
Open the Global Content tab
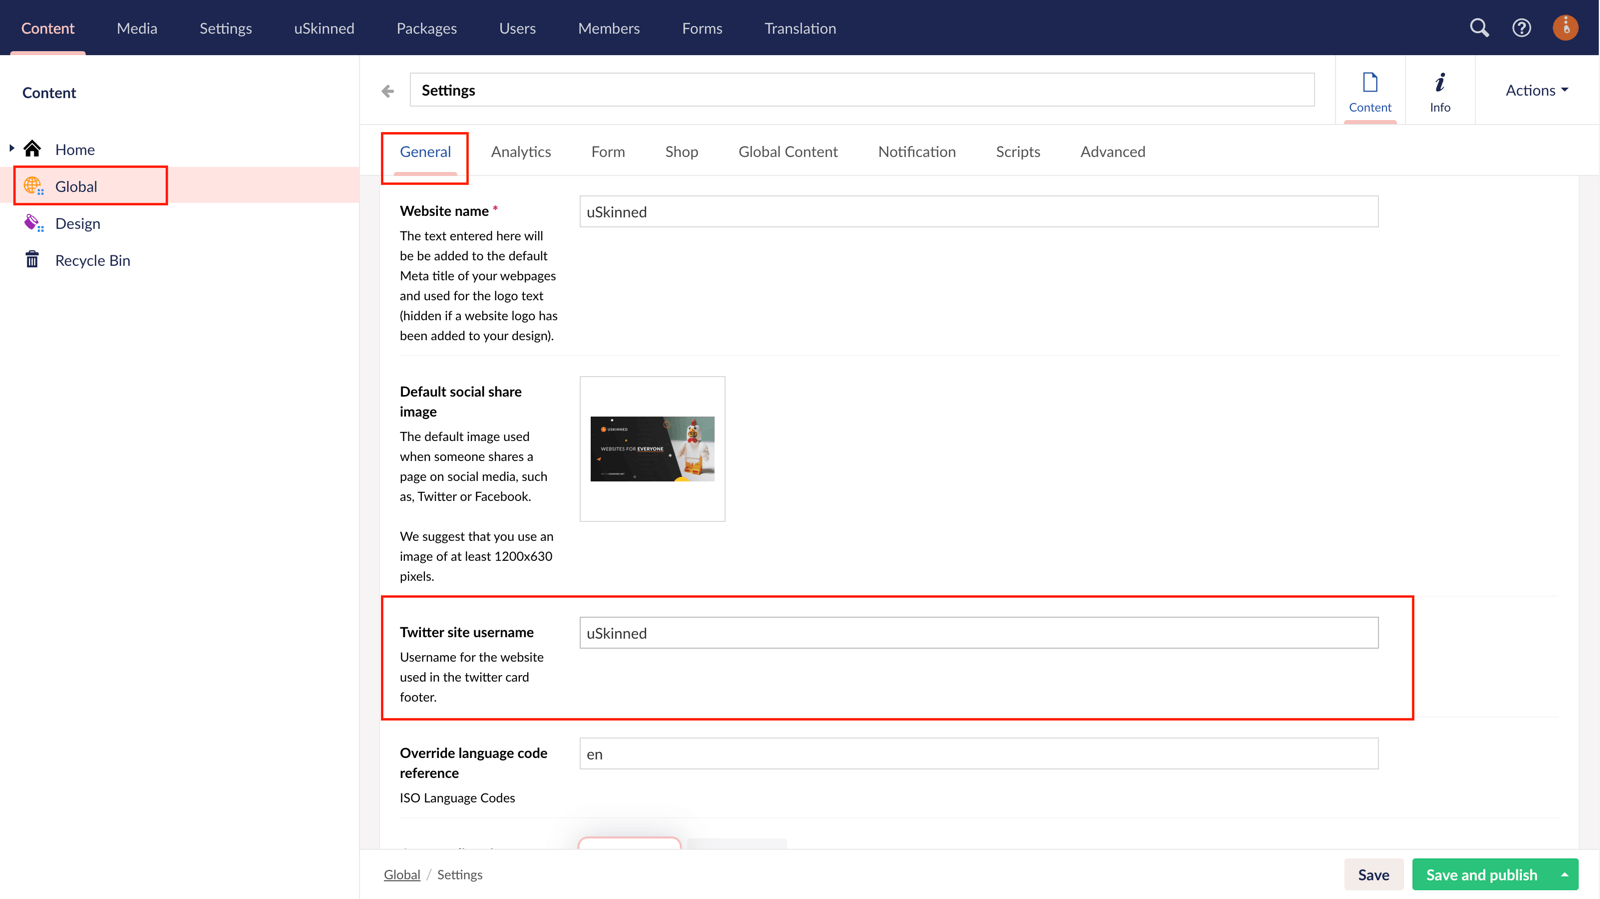click(x=787, y=152)
